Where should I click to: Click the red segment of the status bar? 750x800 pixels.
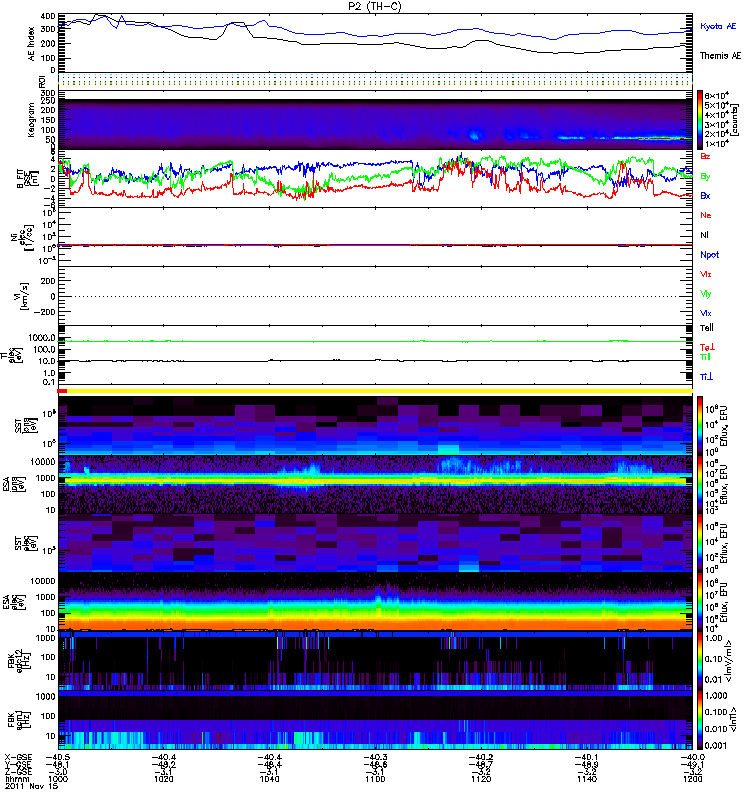(62, 391)
